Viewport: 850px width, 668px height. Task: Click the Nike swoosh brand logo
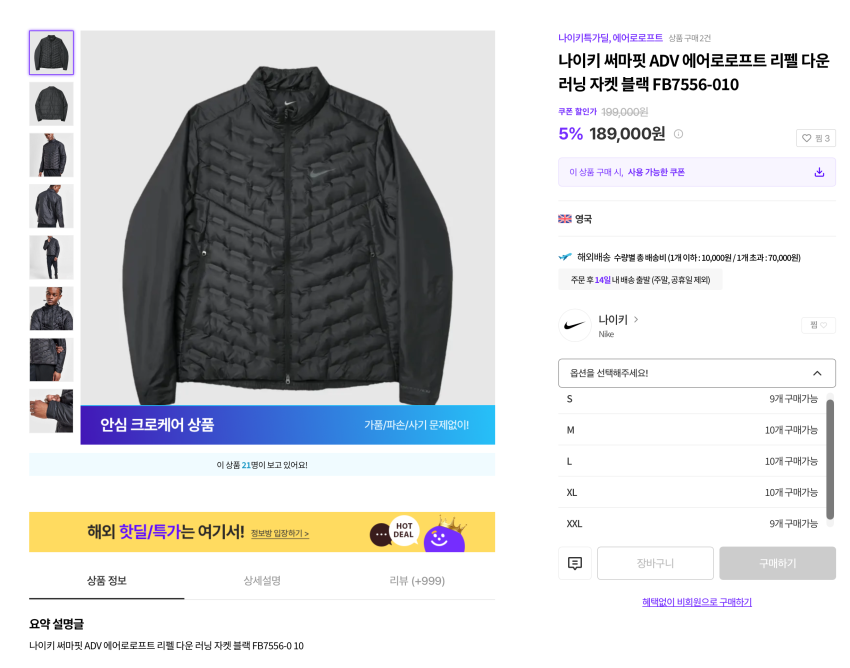(x=575, y=326)
